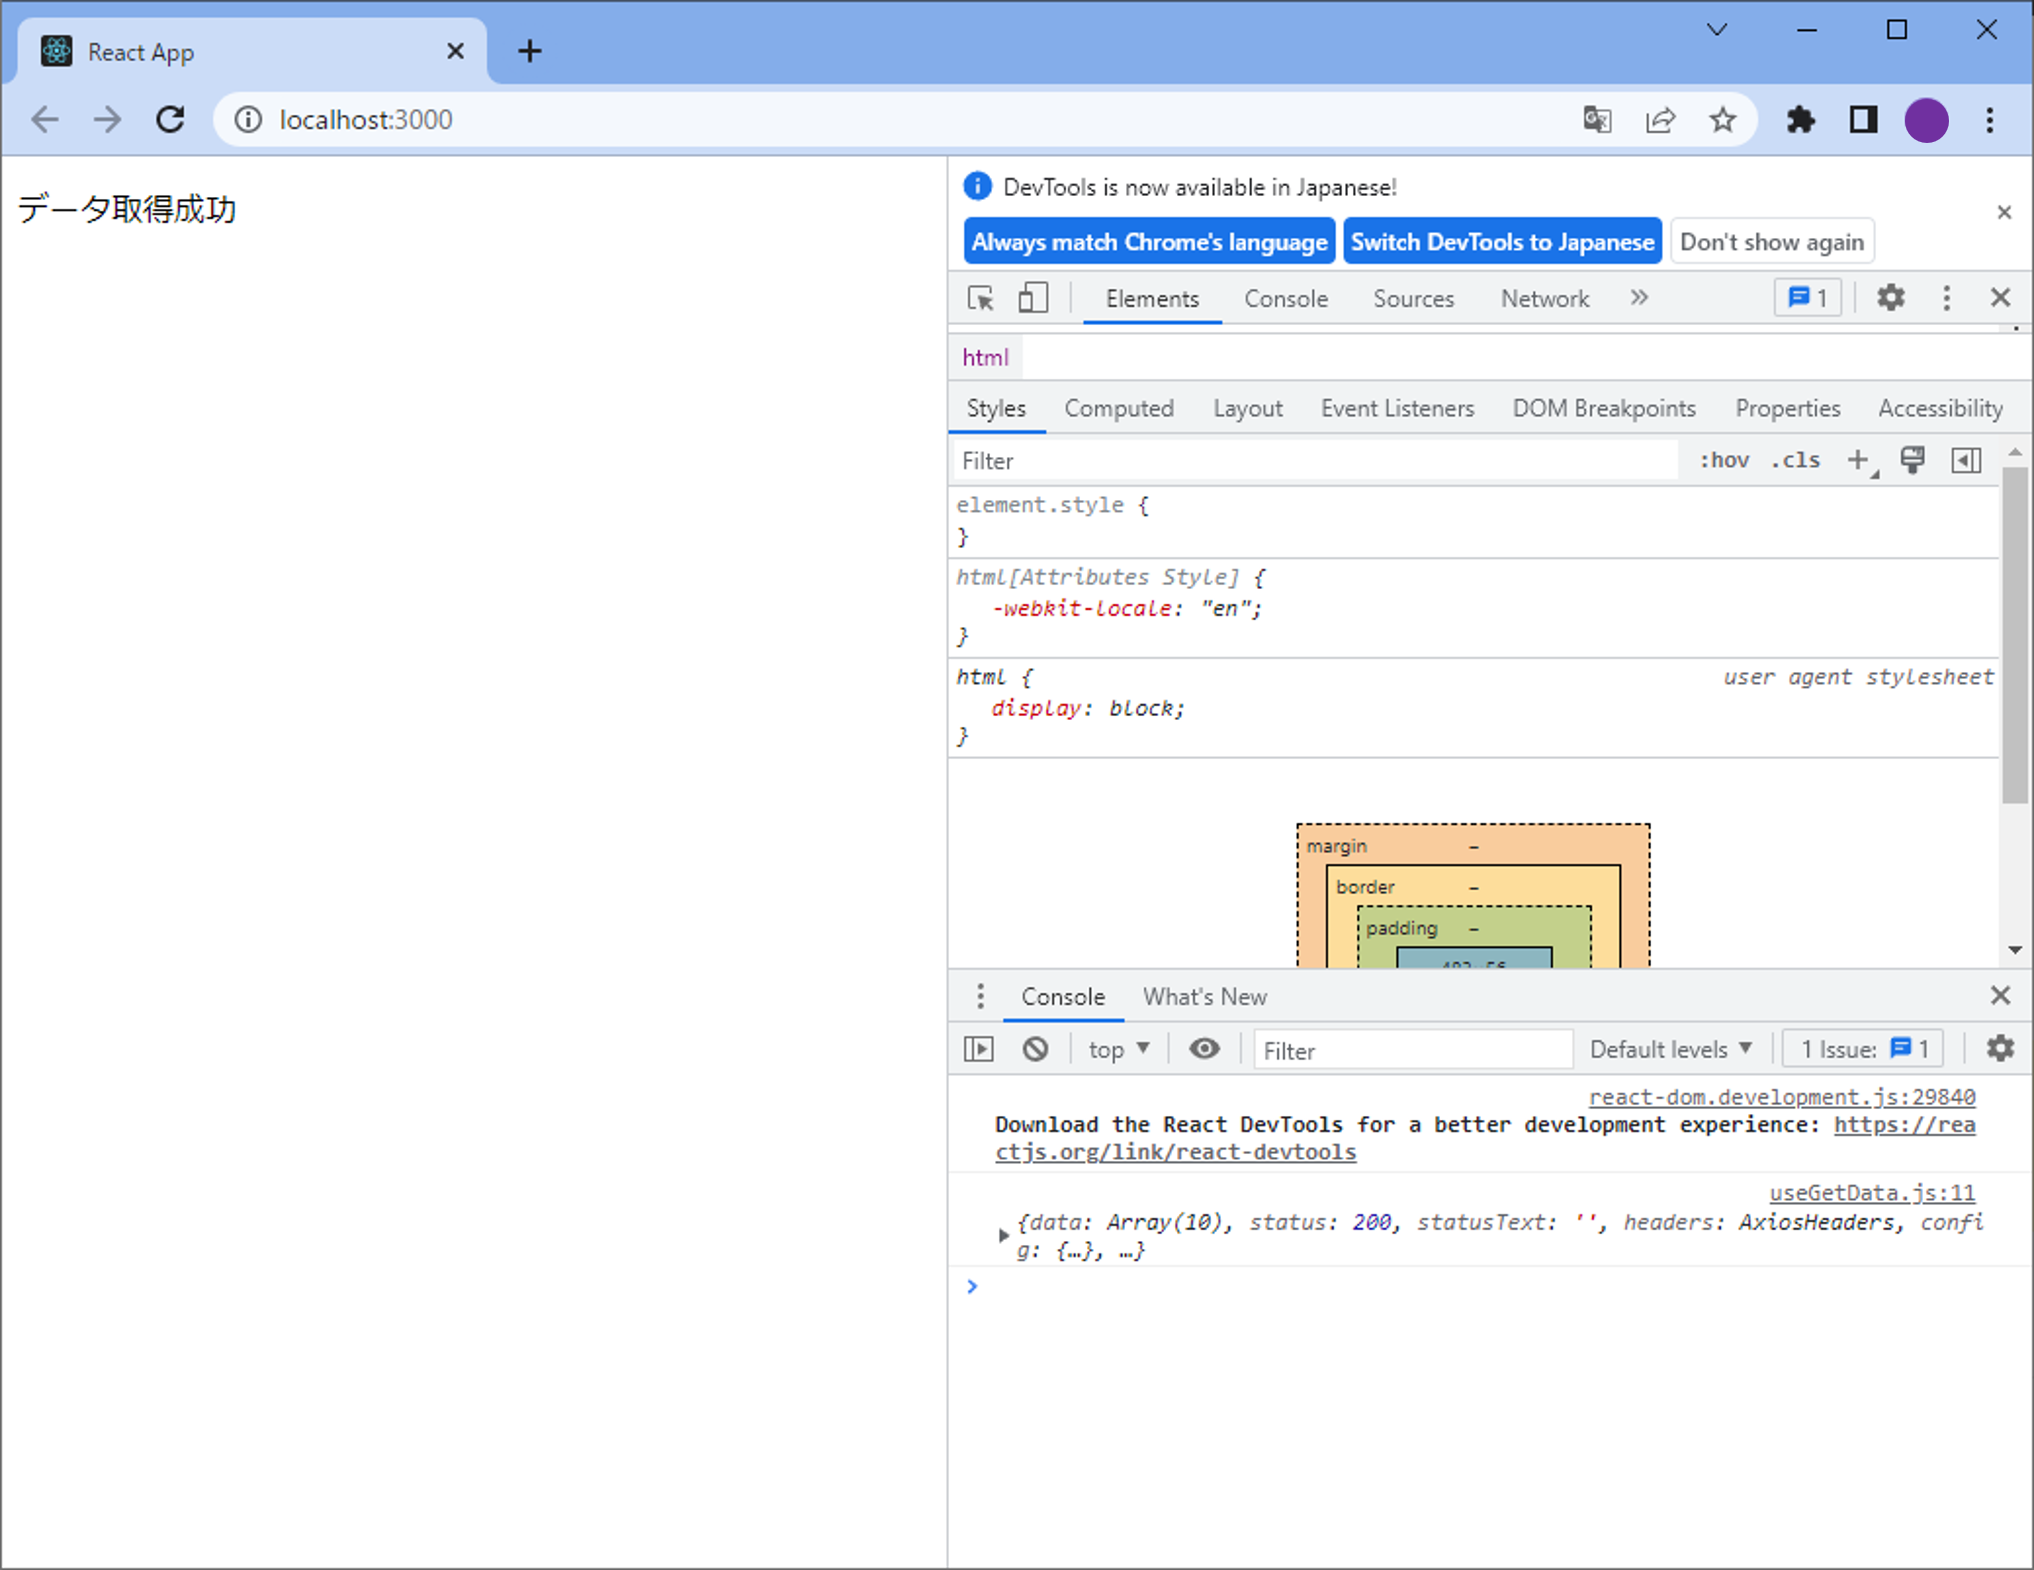Click the share page icon
Screen dimensions: 2034x1570
[1660, 120]
